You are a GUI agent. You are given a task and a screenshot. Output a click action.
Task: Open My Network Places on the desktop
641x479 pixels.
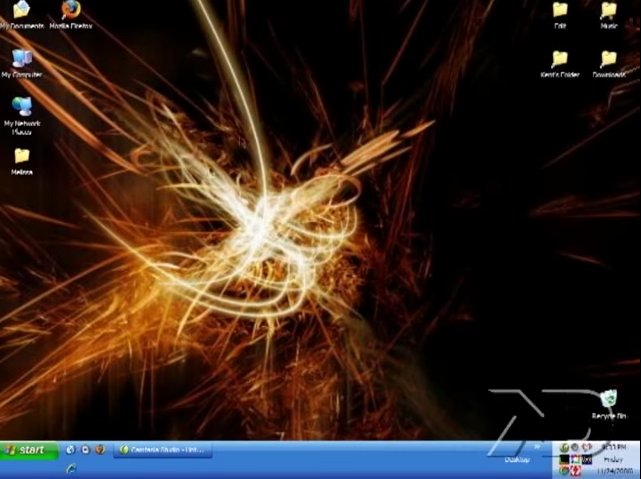(x=22, y=116)
